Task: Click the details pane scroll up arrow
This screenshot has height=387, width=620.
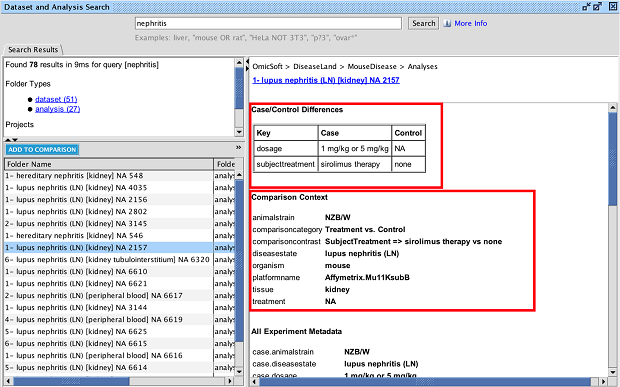Action: (612, 108)
